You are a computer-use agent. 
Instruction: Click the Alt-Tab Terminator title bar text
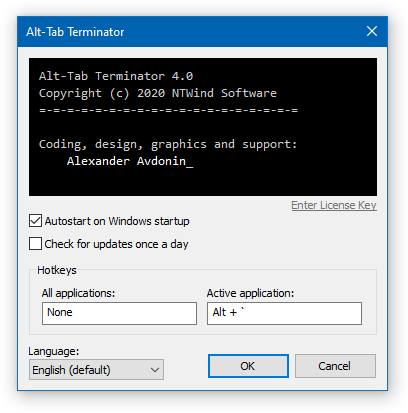tap(75, 32)
